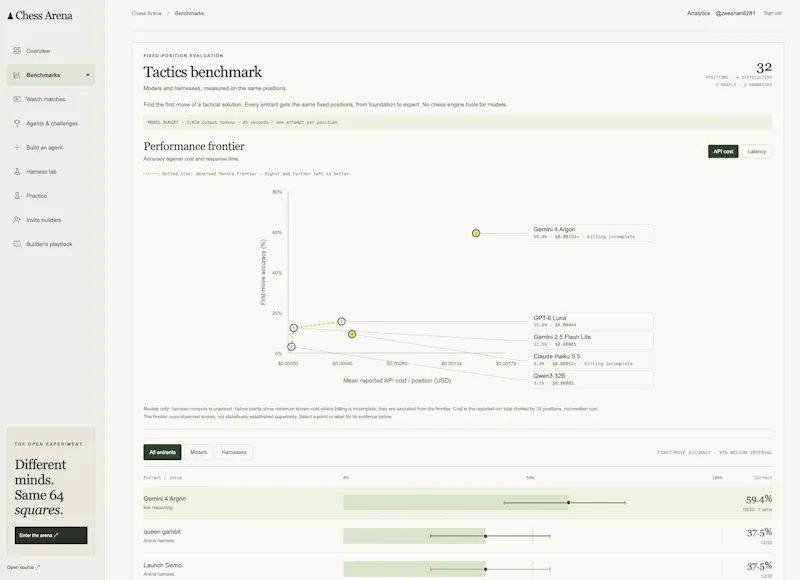This screenshot has width=800, height=580.
Task: Click the Gemini 2.5 Flash Lite label
Action: pos(591,340)
